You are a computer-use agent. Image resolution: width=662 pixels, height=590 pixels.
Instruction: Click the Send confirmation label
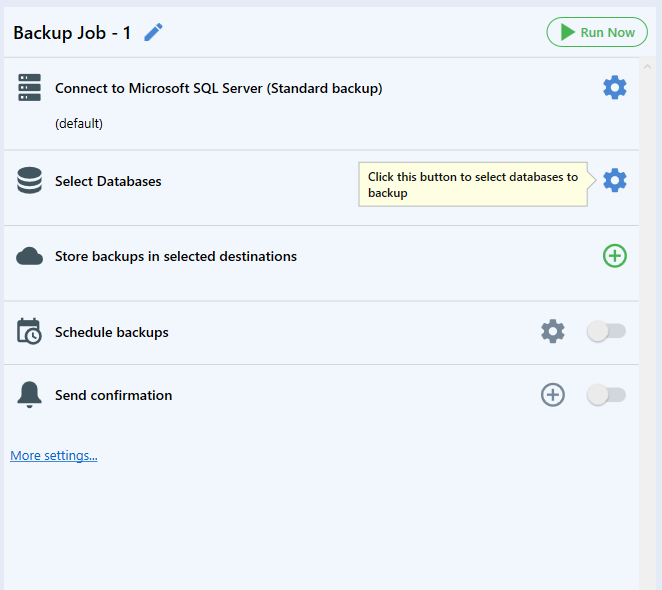tap(114, 395)
